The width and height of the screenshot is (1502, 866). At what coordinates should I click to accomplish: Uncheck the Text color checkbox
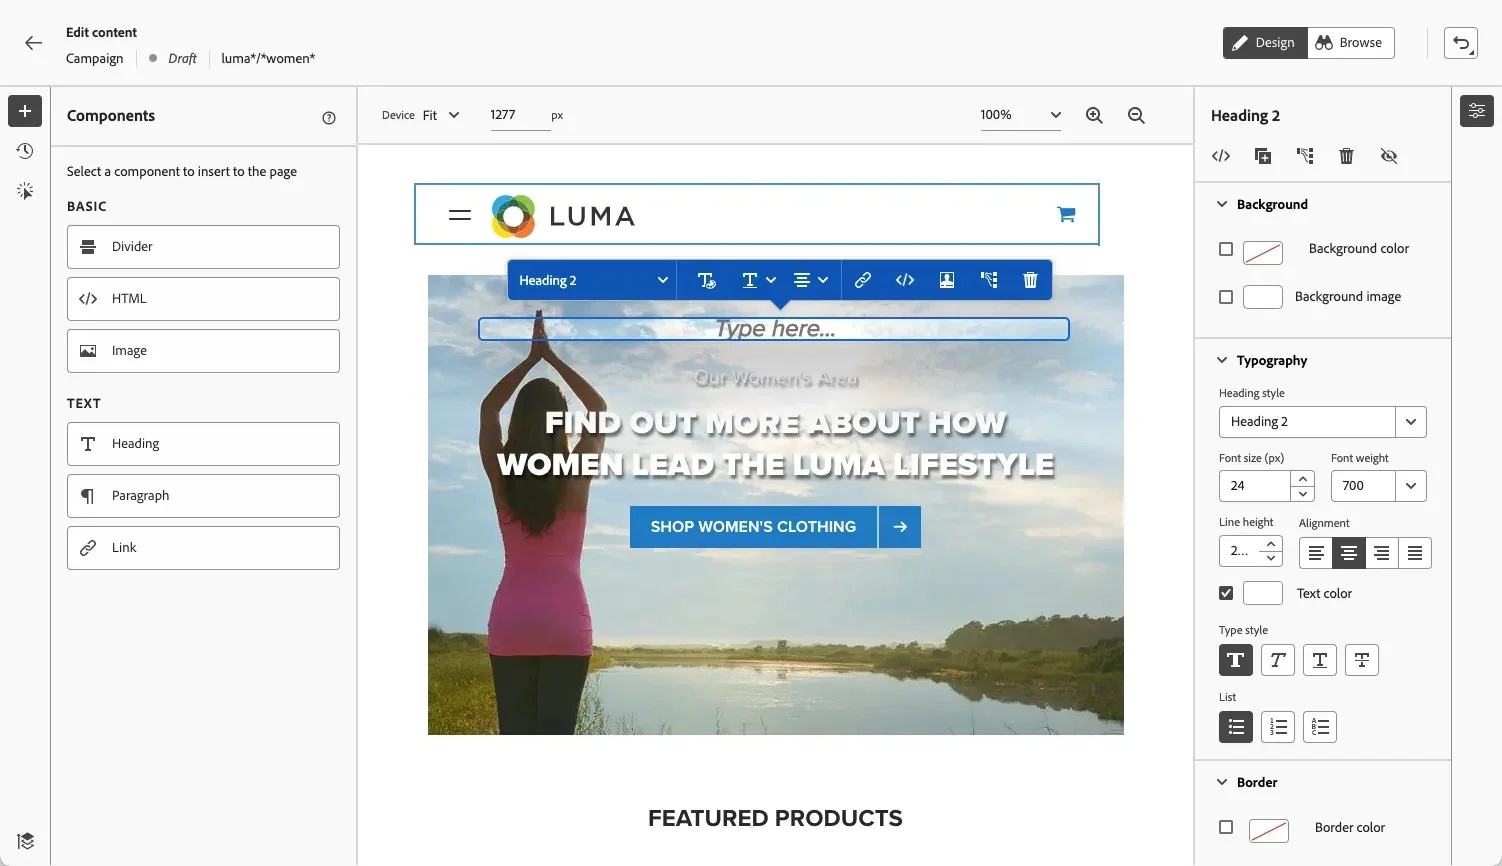[x=1226, y=593]
